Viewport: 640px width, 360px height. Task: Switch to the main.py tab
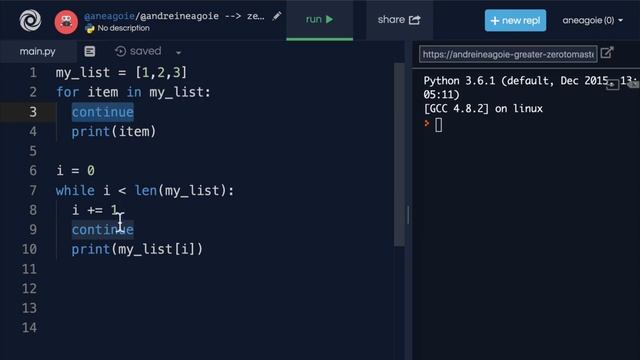(38, 51)
